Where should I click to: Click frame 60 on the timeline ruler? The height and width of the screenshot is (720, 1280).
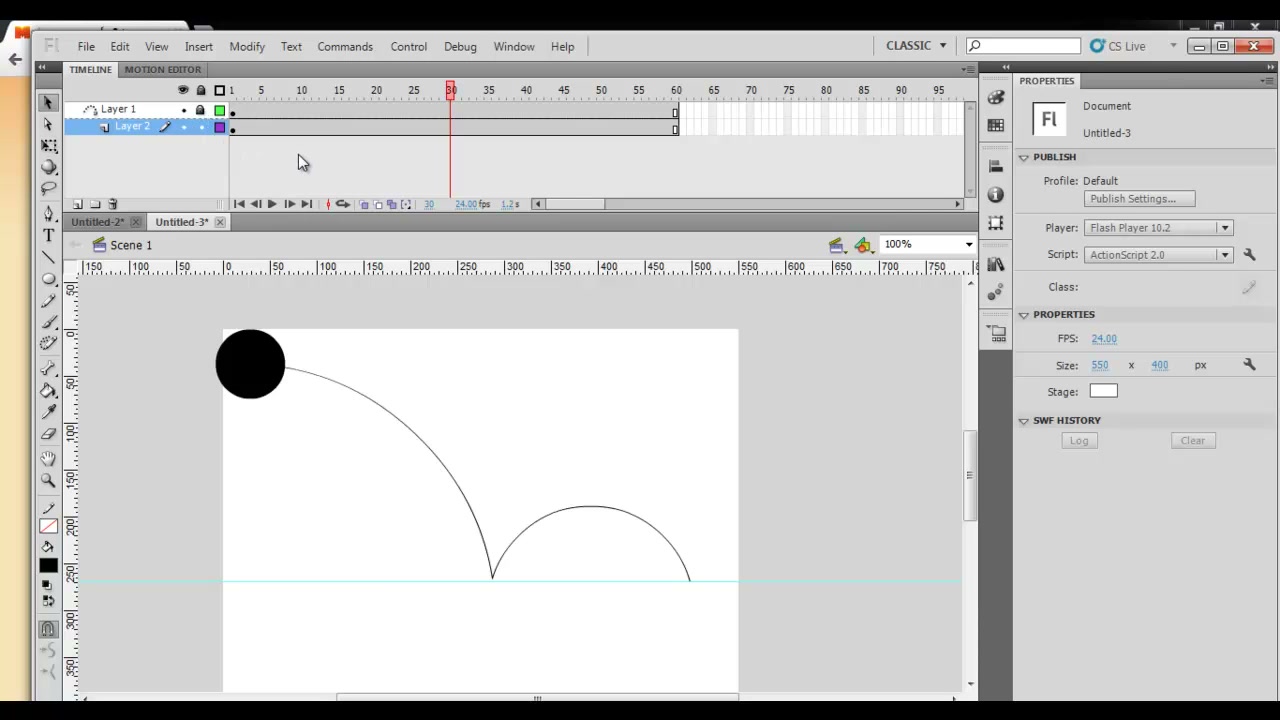click(x=675, y=90)
